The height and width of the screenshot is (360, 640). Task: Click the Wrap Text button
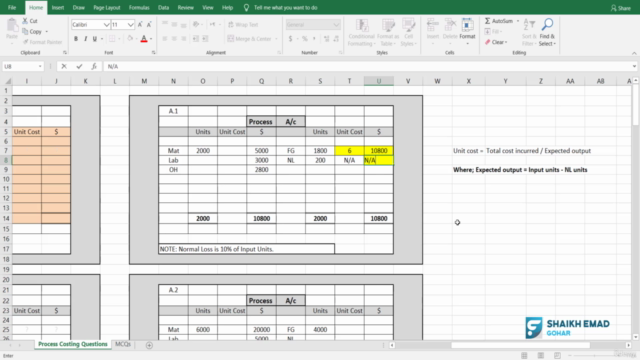tap(243, 24)
